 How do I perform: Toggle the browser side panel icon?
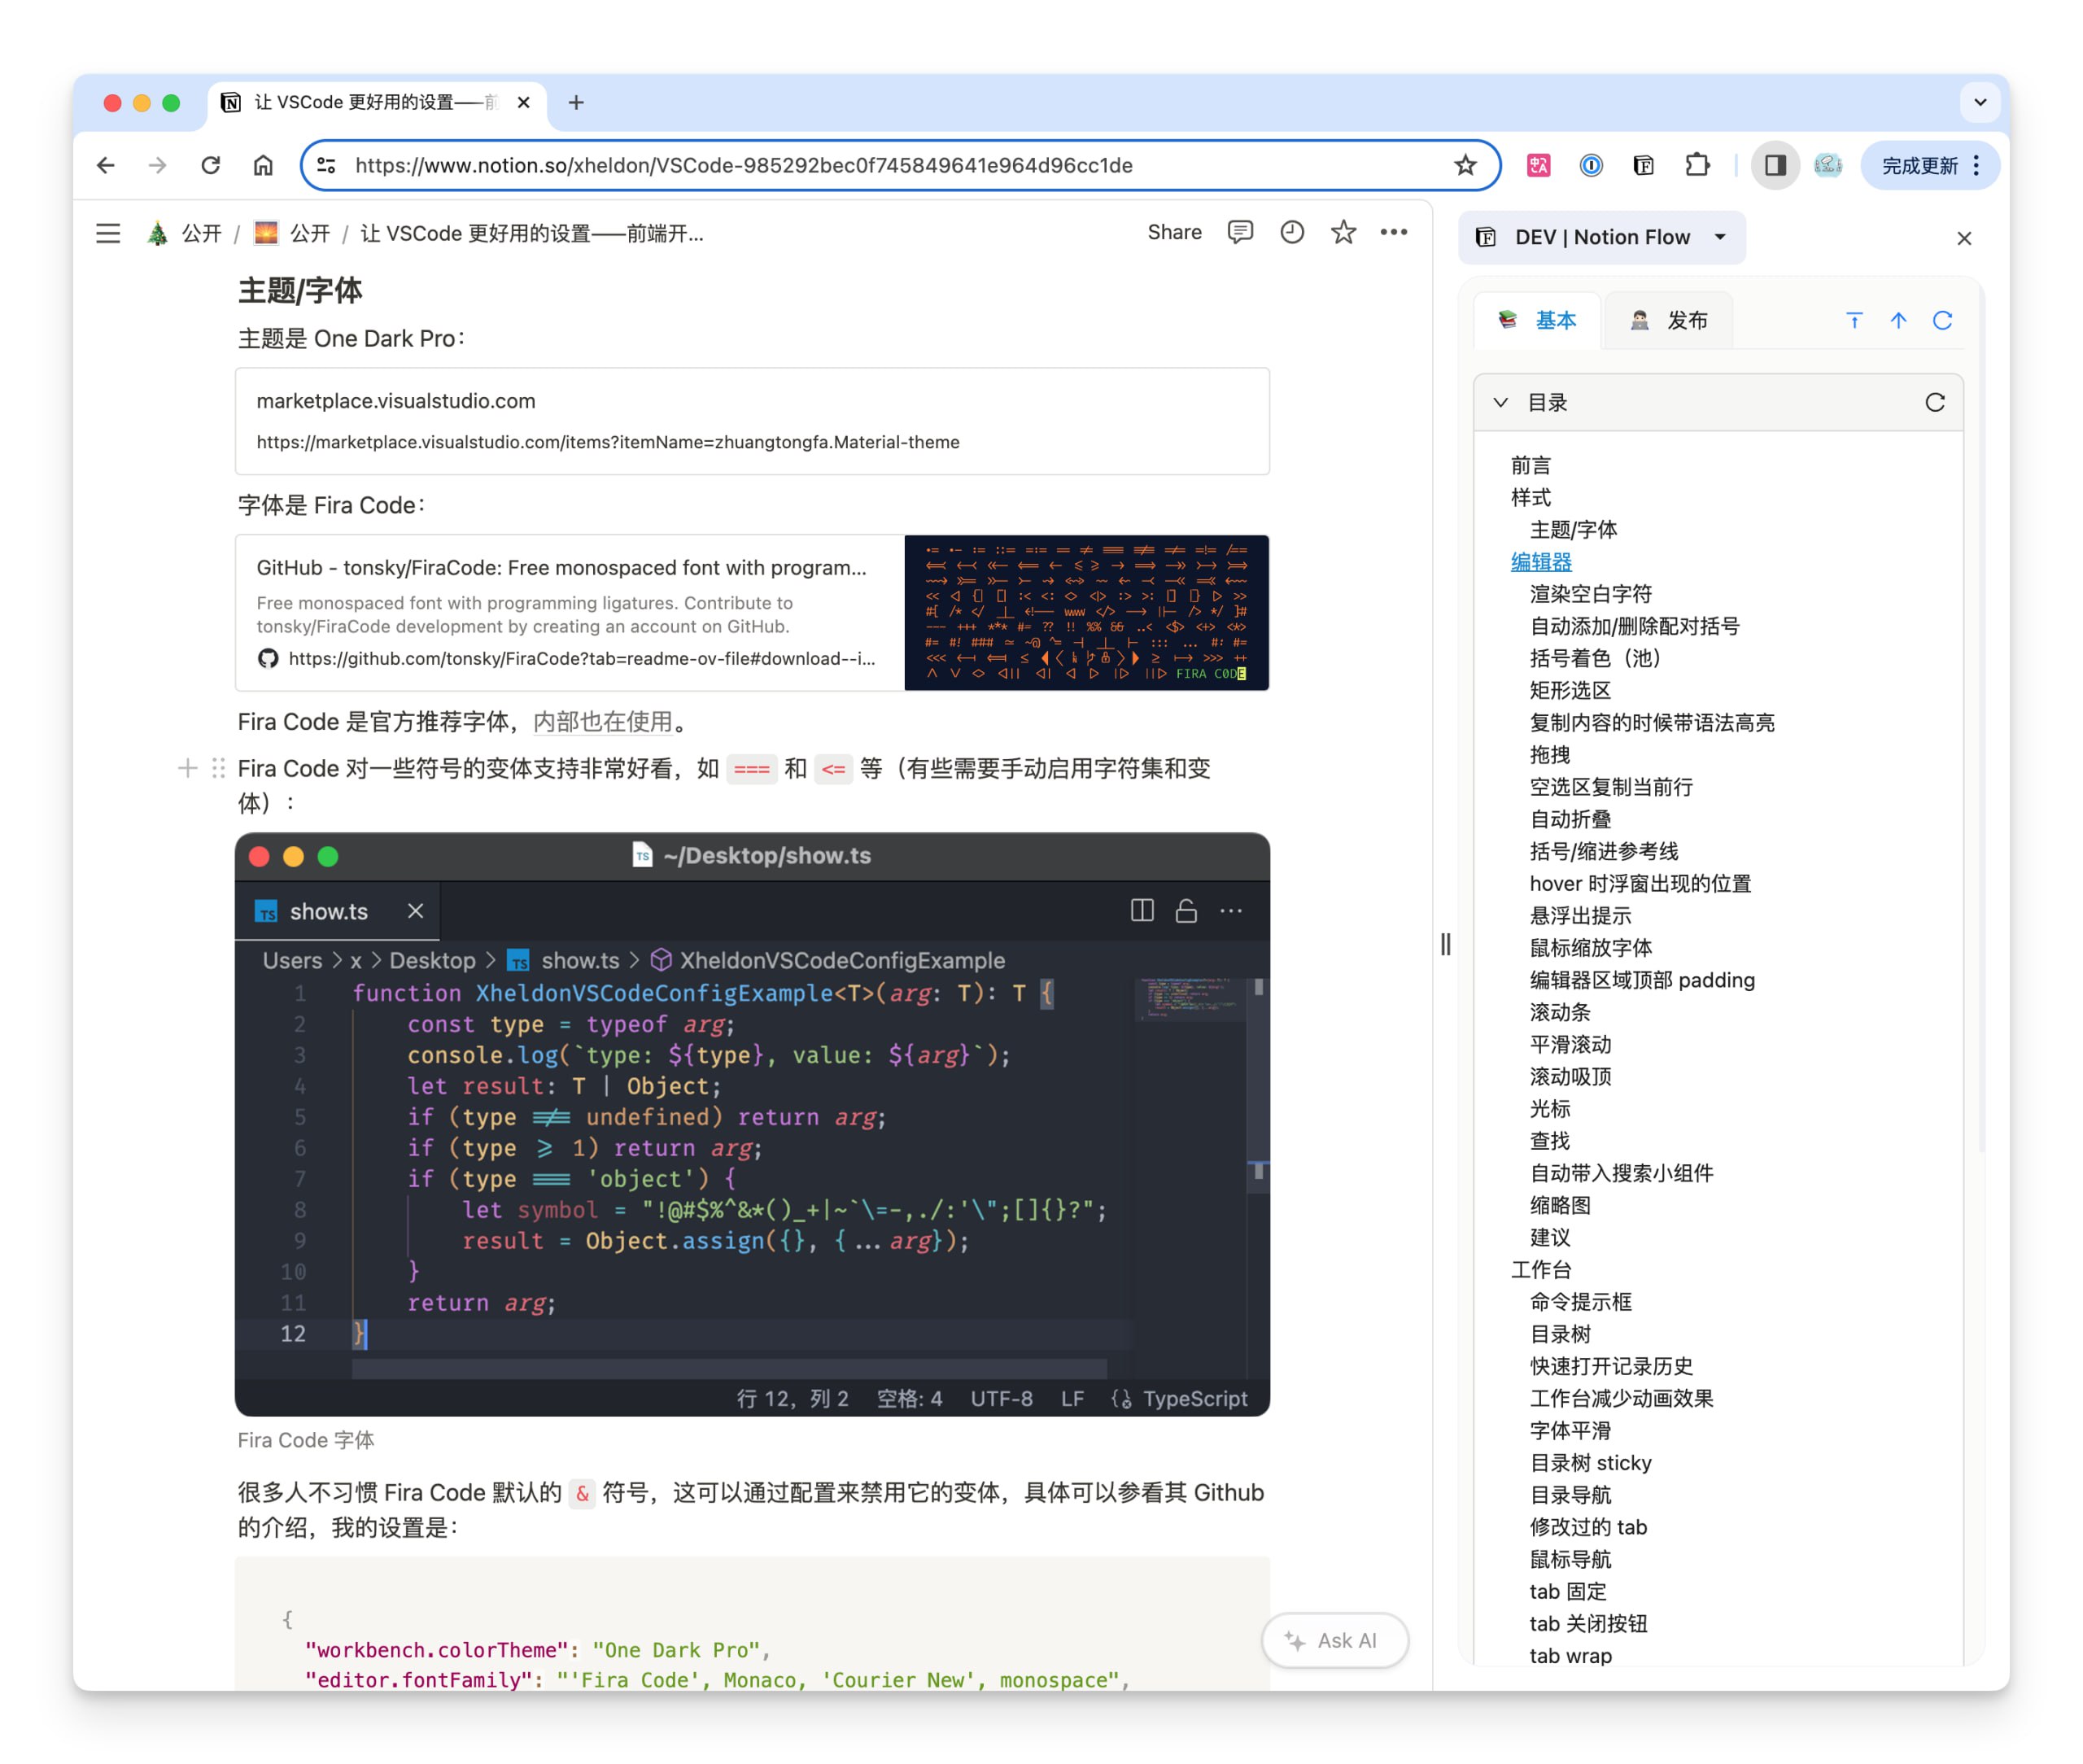tap(1775, 166)
